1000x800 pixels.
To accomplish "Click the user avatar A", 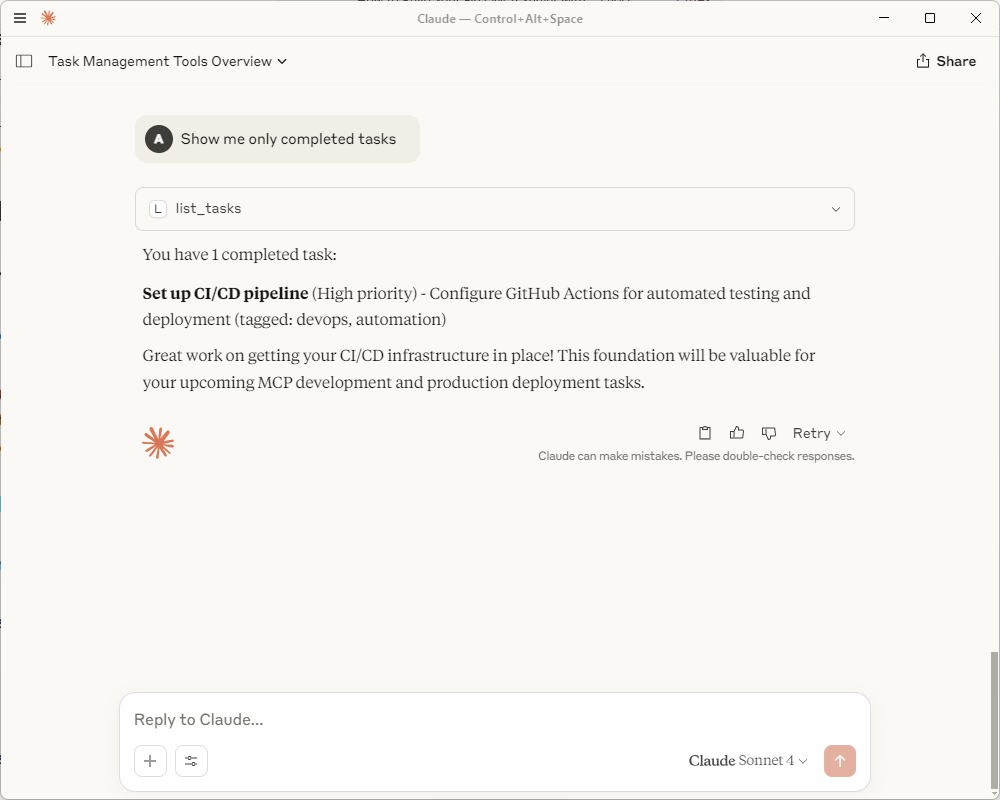I will point(159,139).
